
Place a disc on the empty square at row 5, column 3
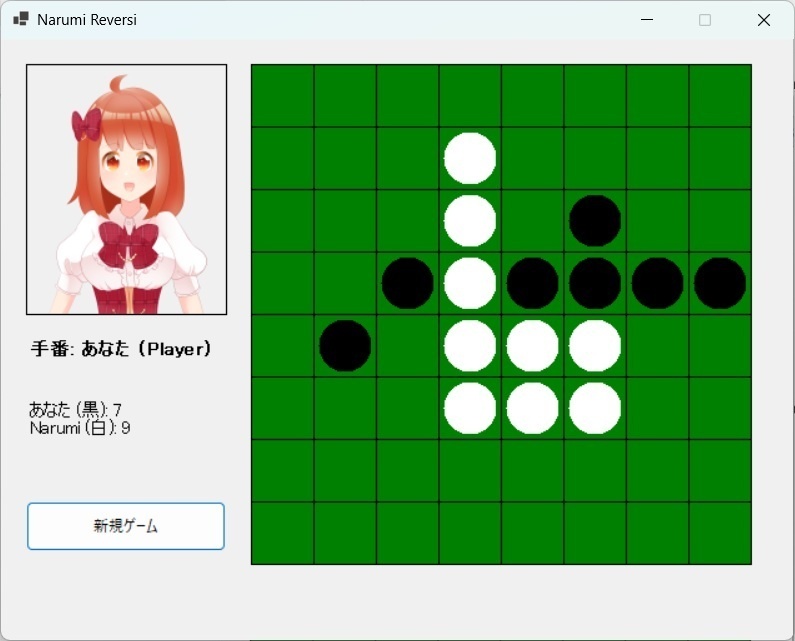click(408, 345)
